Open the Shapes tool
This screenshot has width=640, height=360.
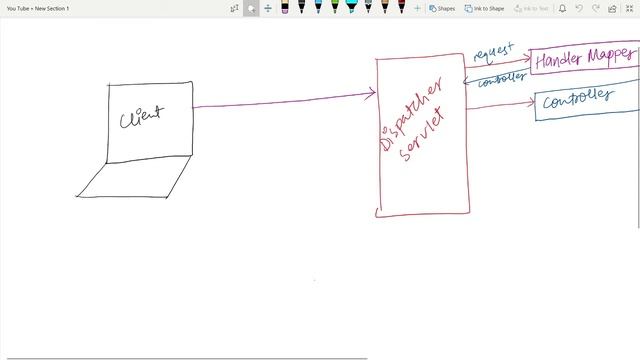(442, 8)
